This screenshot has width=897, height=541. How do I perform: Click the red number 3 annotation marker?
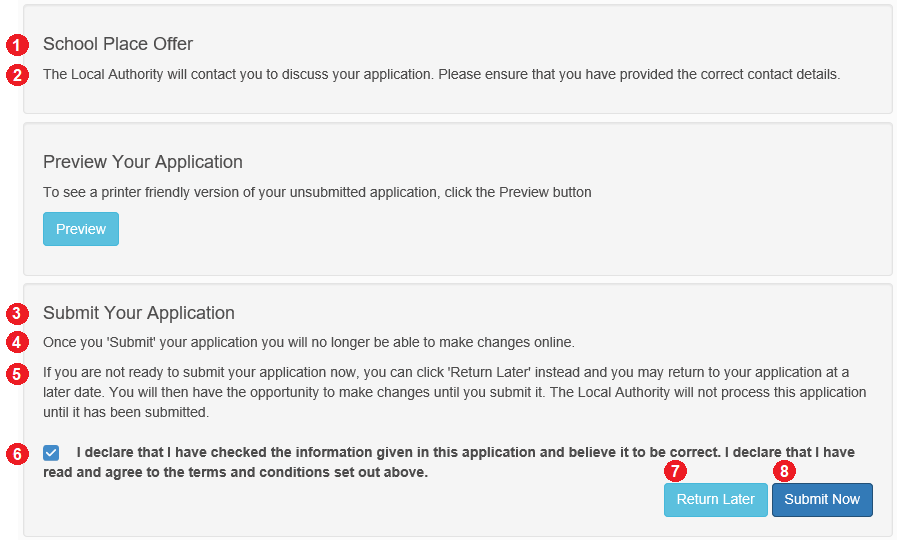coord(17,313)
